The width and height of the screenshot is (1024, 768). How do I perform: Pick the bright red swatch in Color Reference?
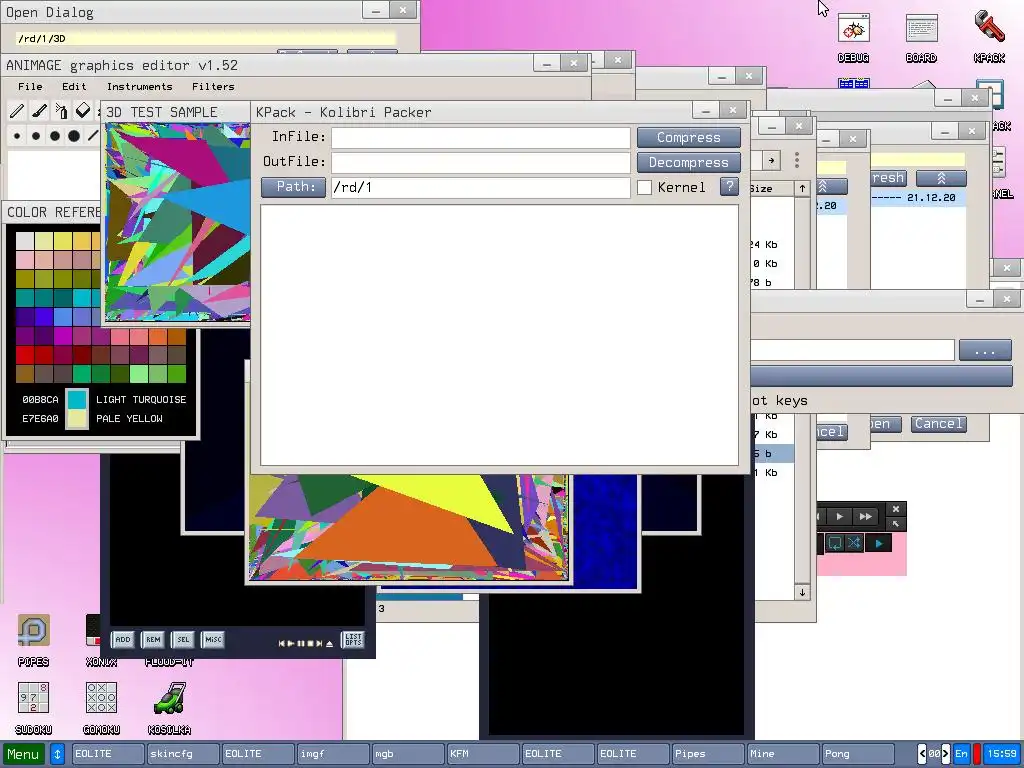pyautogui.click(x=25, y=355)
